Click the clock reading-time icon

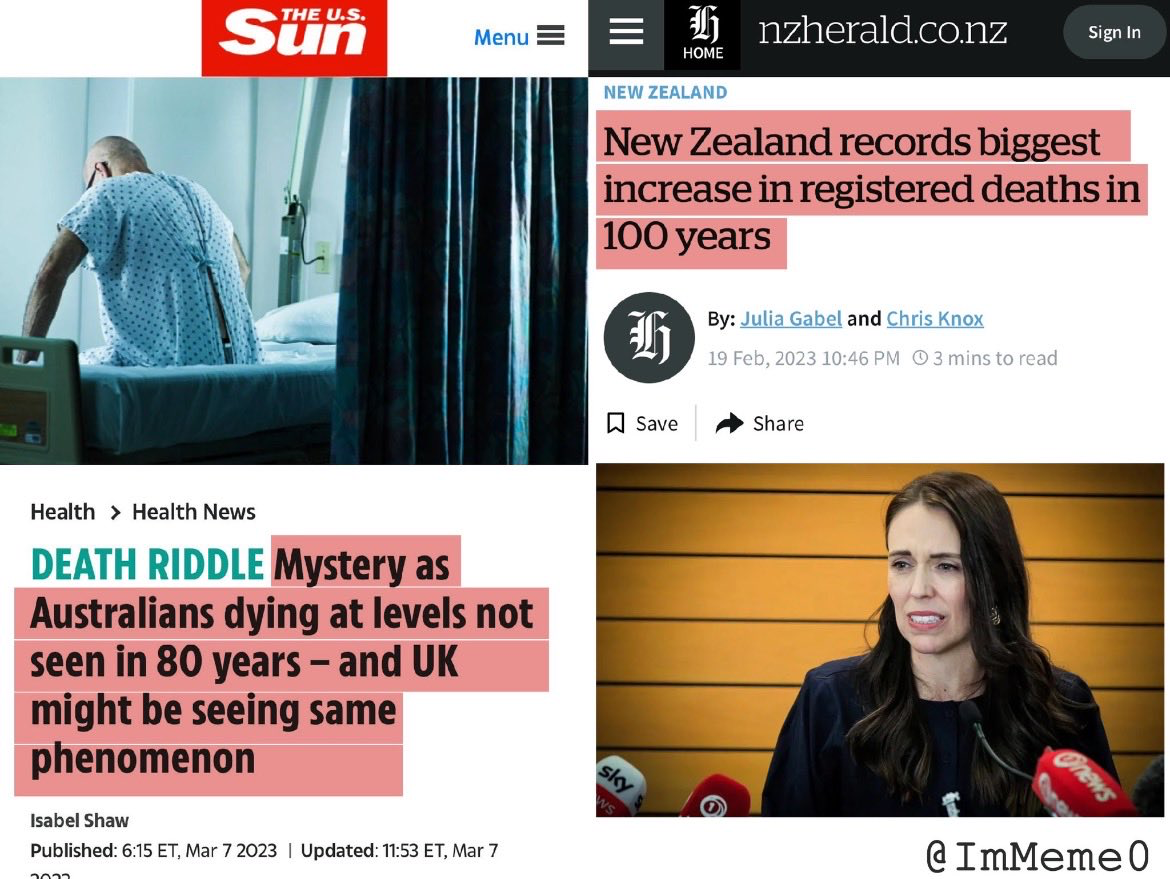tap(920, 358)
